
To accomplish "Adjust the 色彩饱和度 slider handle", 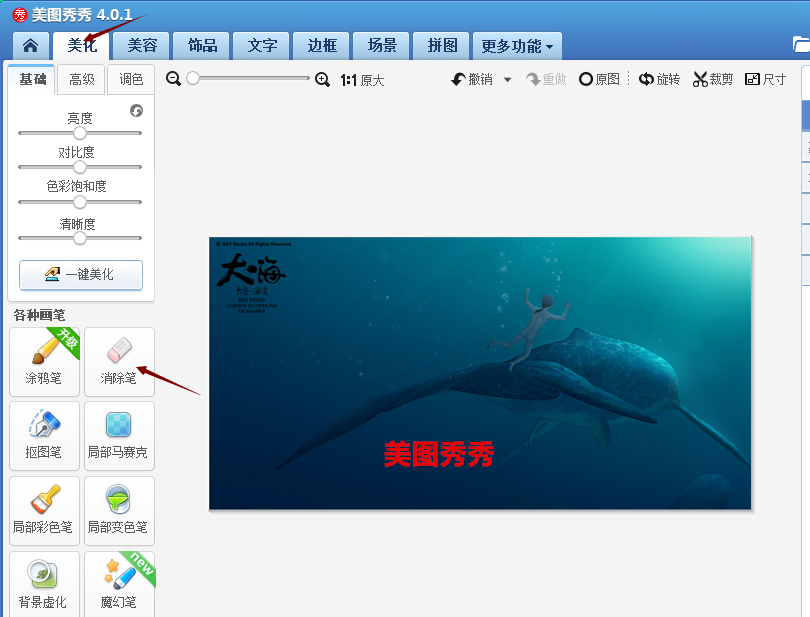I will point(80,202).
